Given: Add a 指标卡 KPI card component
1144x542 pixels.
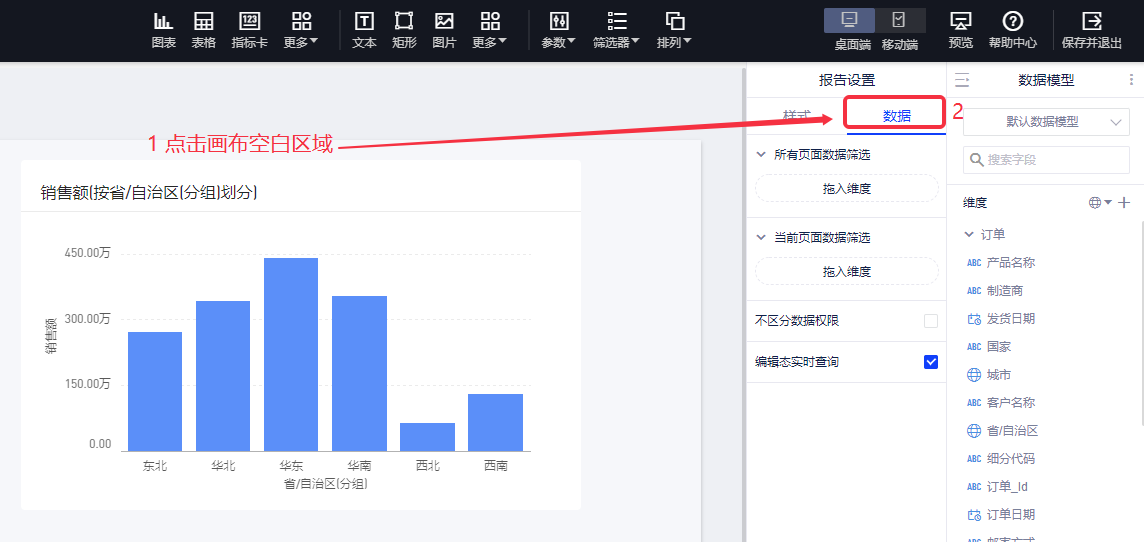Looking at the screenshot, I should point(249,30).
